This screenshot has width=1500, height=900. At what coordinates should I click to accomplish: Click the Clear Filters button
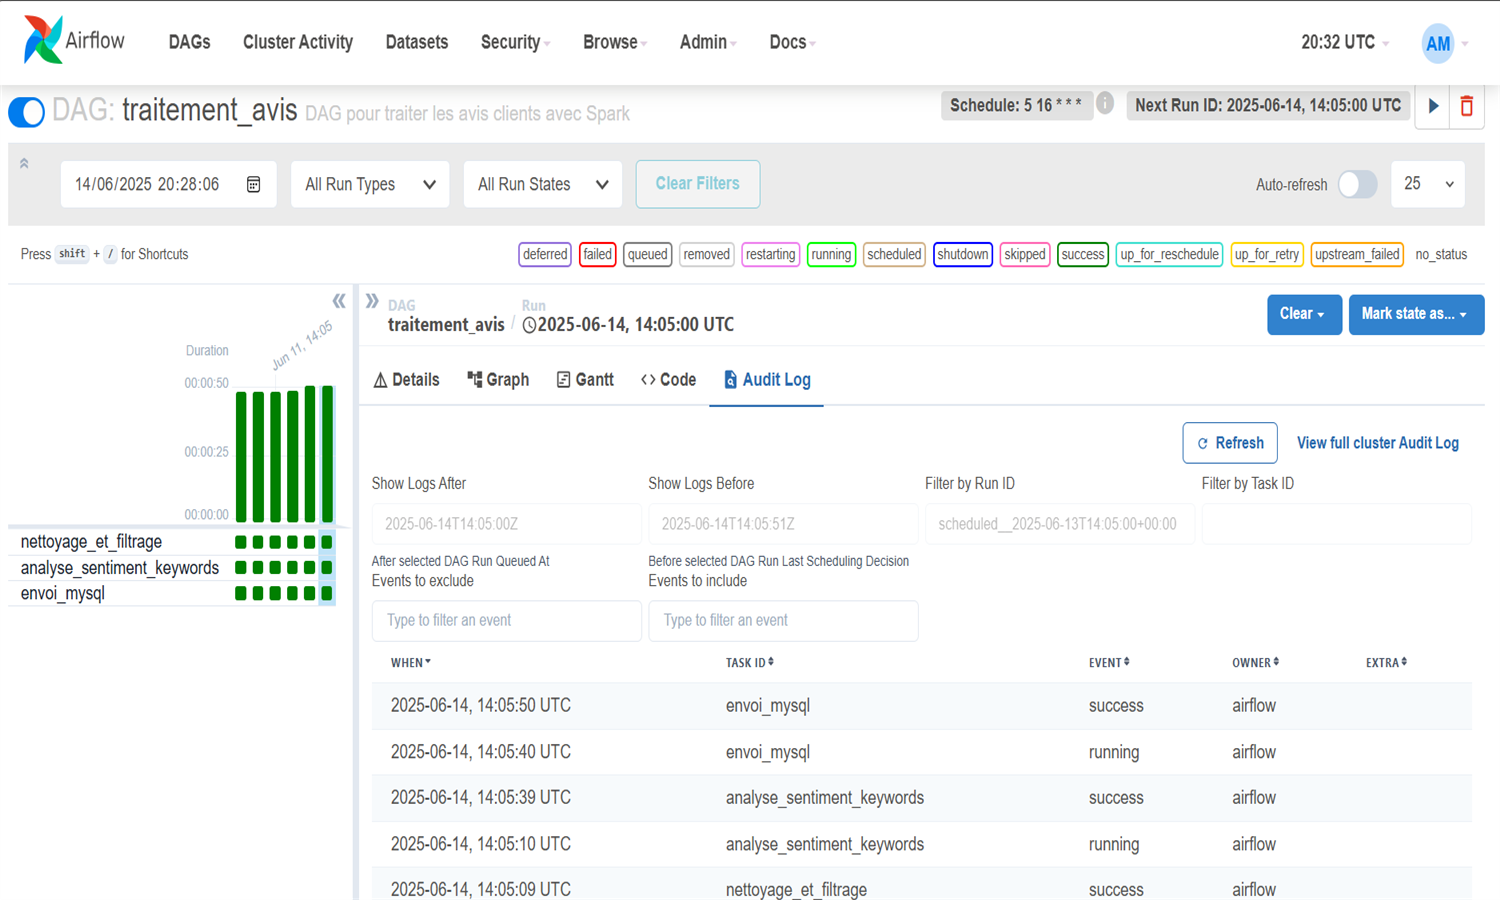coord(697,184)
